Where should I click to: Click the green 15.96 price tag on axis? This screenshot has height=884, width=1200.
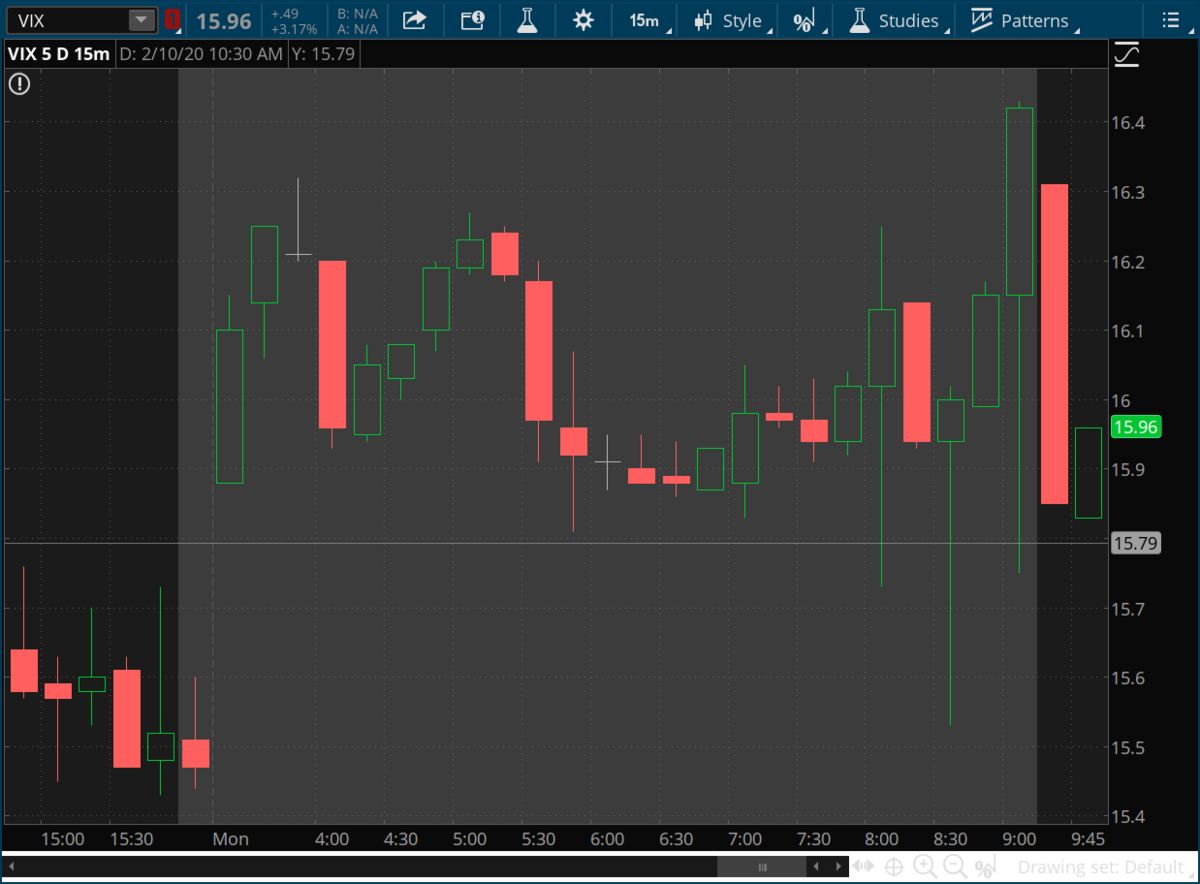(1135, 427)
